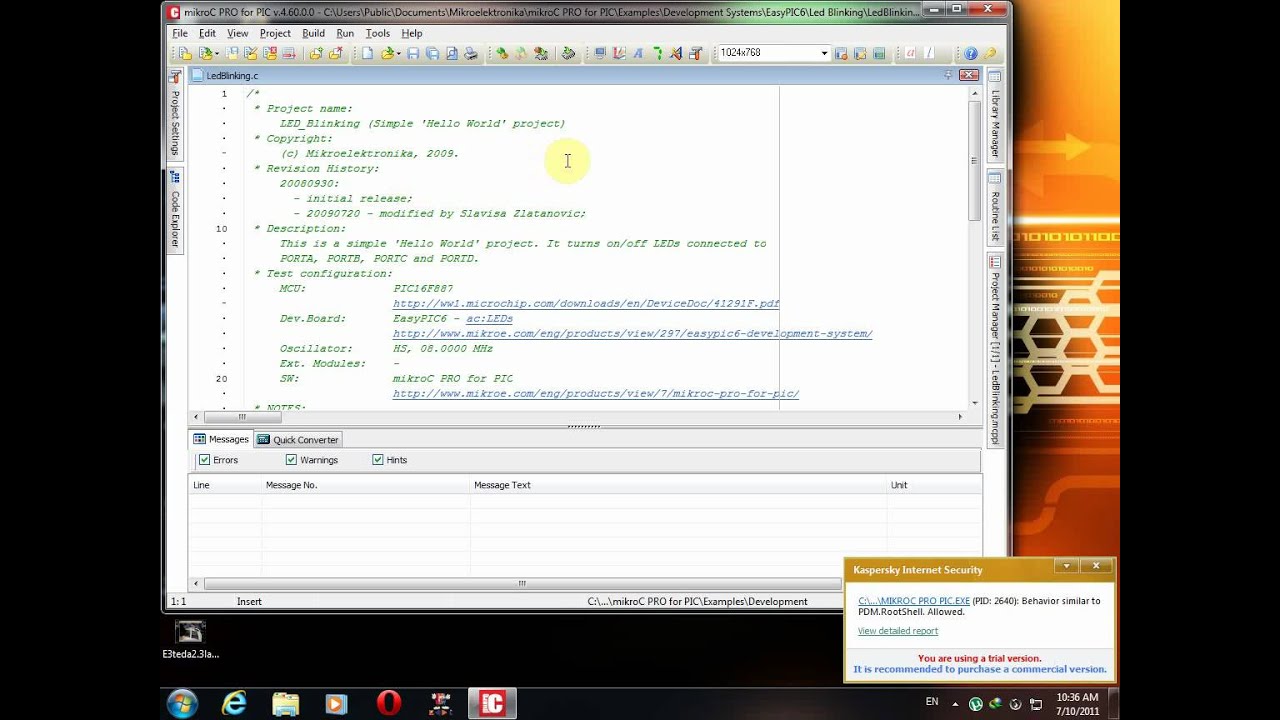This screenshot has height=720, width=1280.
Task: Open the microchip.com datasheet PDF link
Action: [x=586, y=303]
